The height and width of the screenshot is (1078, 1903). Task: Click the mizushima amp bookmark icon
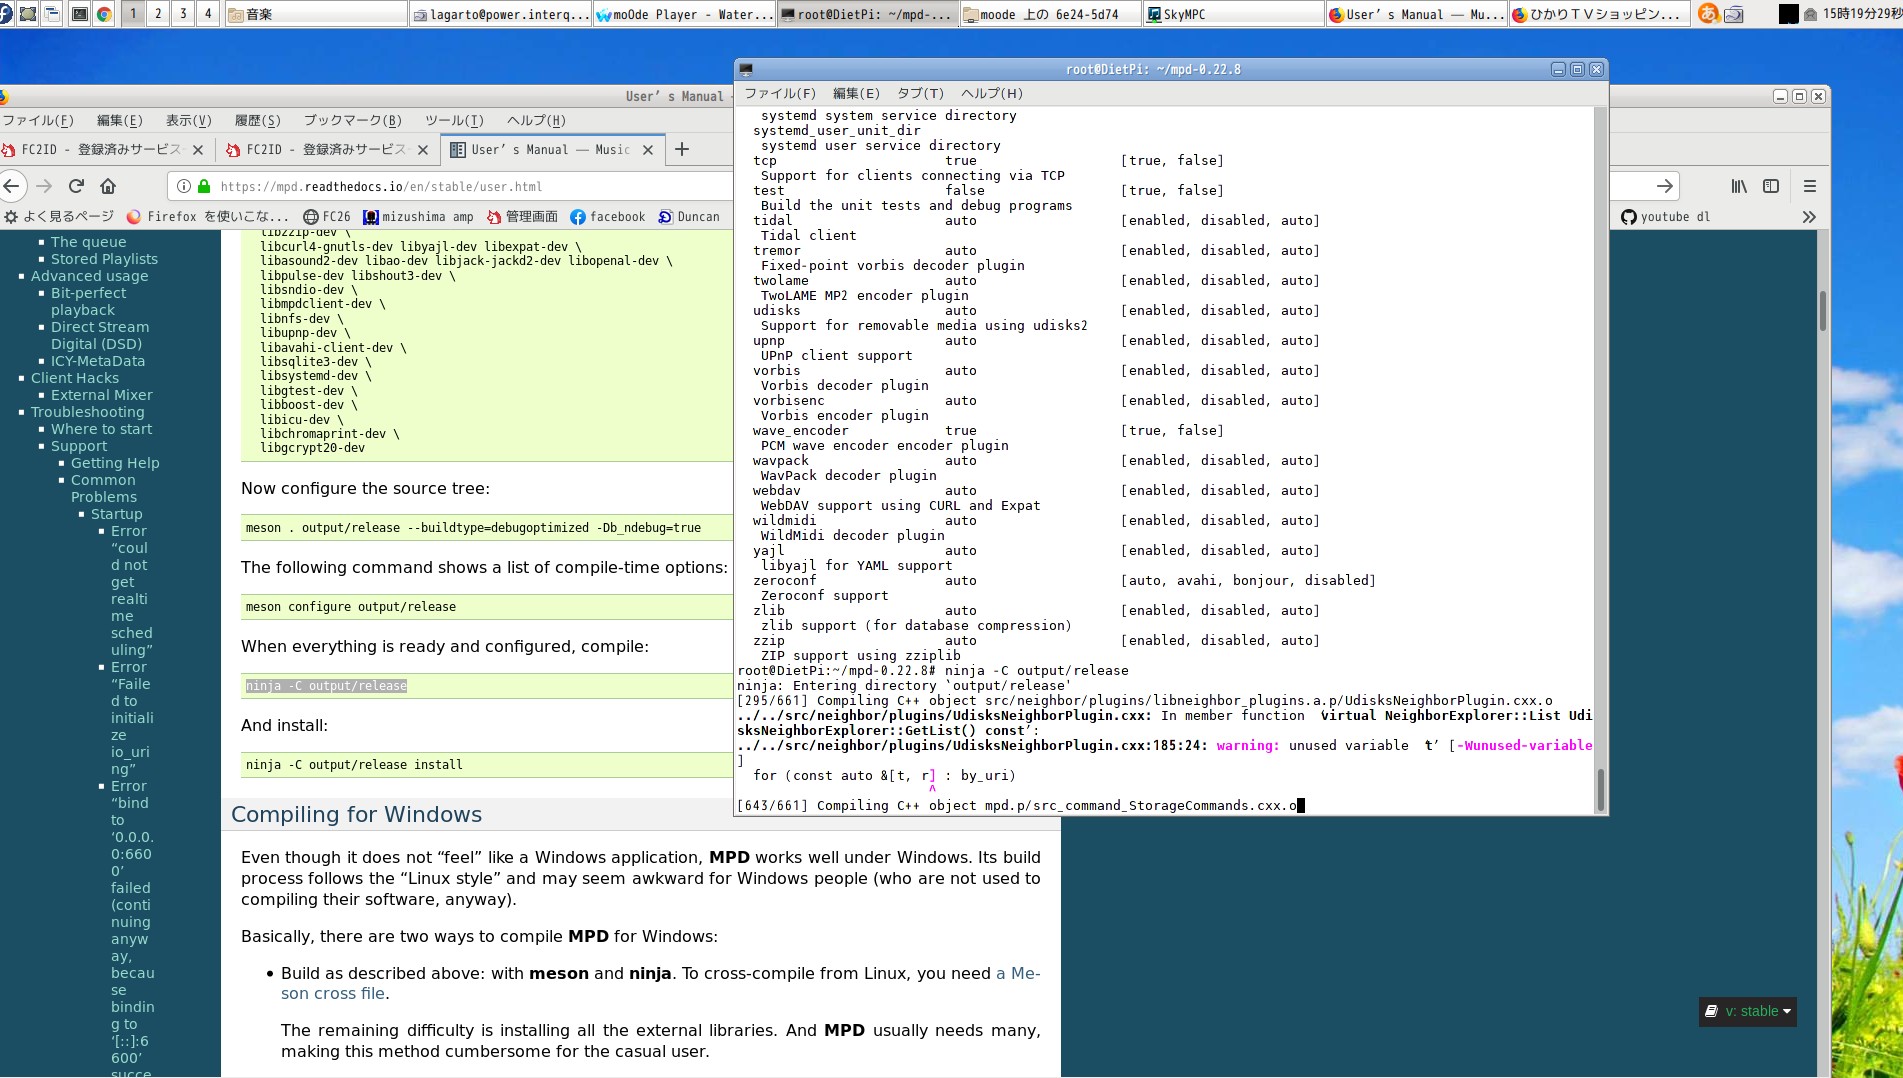coord(370,216)
